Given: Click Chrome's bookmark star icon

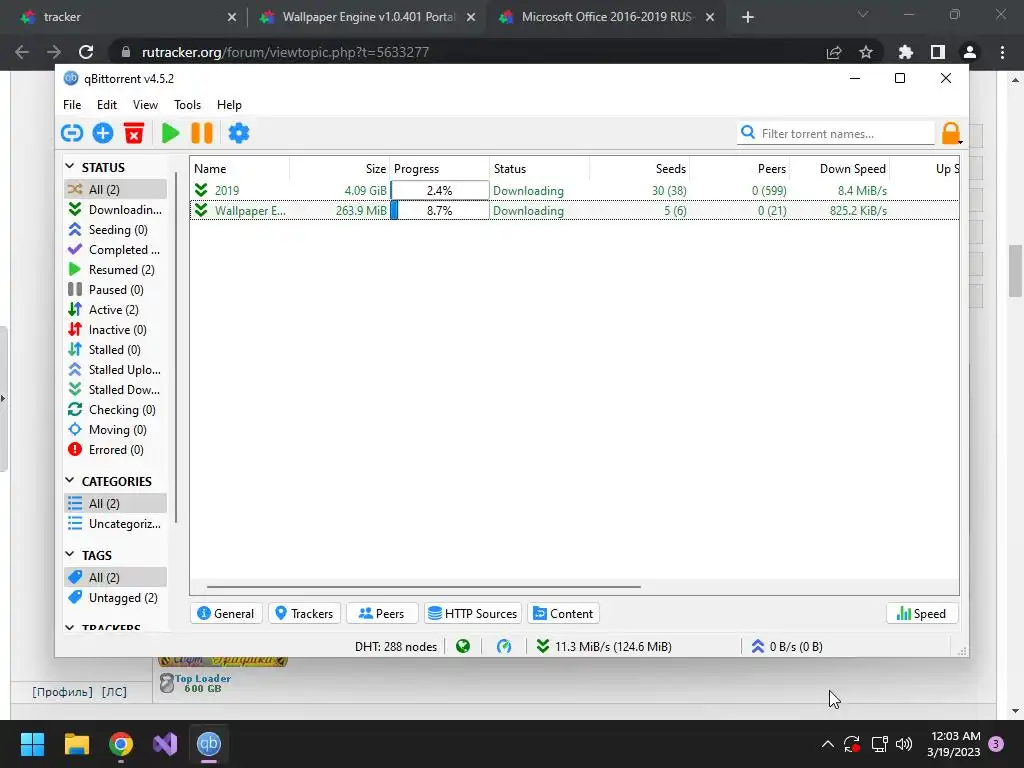Looking at the screenshot, I should [866, 52].
